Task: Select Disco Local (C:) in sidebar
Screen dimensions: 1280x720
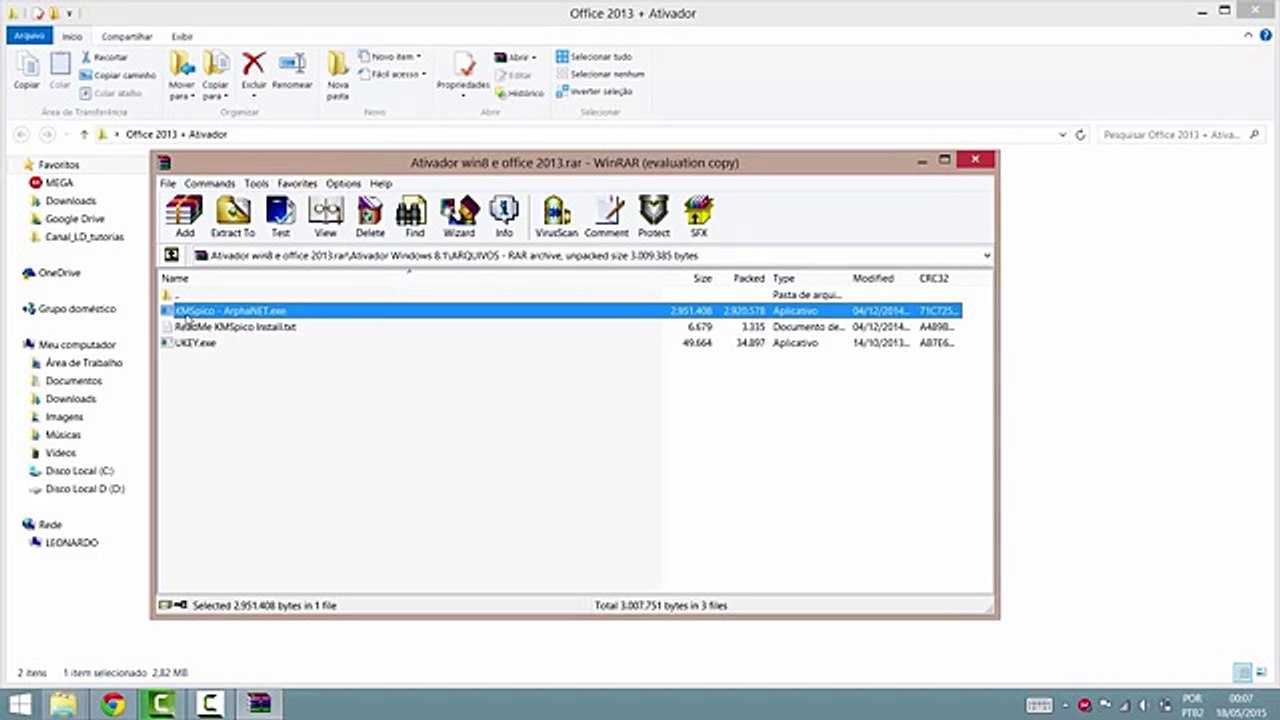Action: (79, 471)
